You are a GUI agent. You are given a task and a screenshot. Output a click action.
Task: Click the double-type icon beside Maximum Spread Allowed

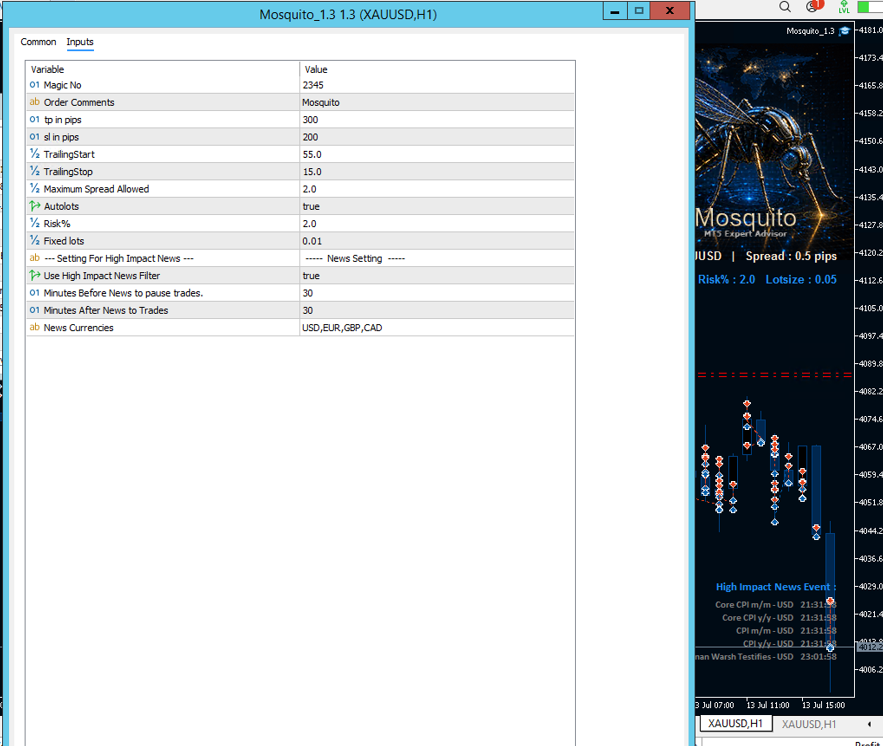point(34,189)
